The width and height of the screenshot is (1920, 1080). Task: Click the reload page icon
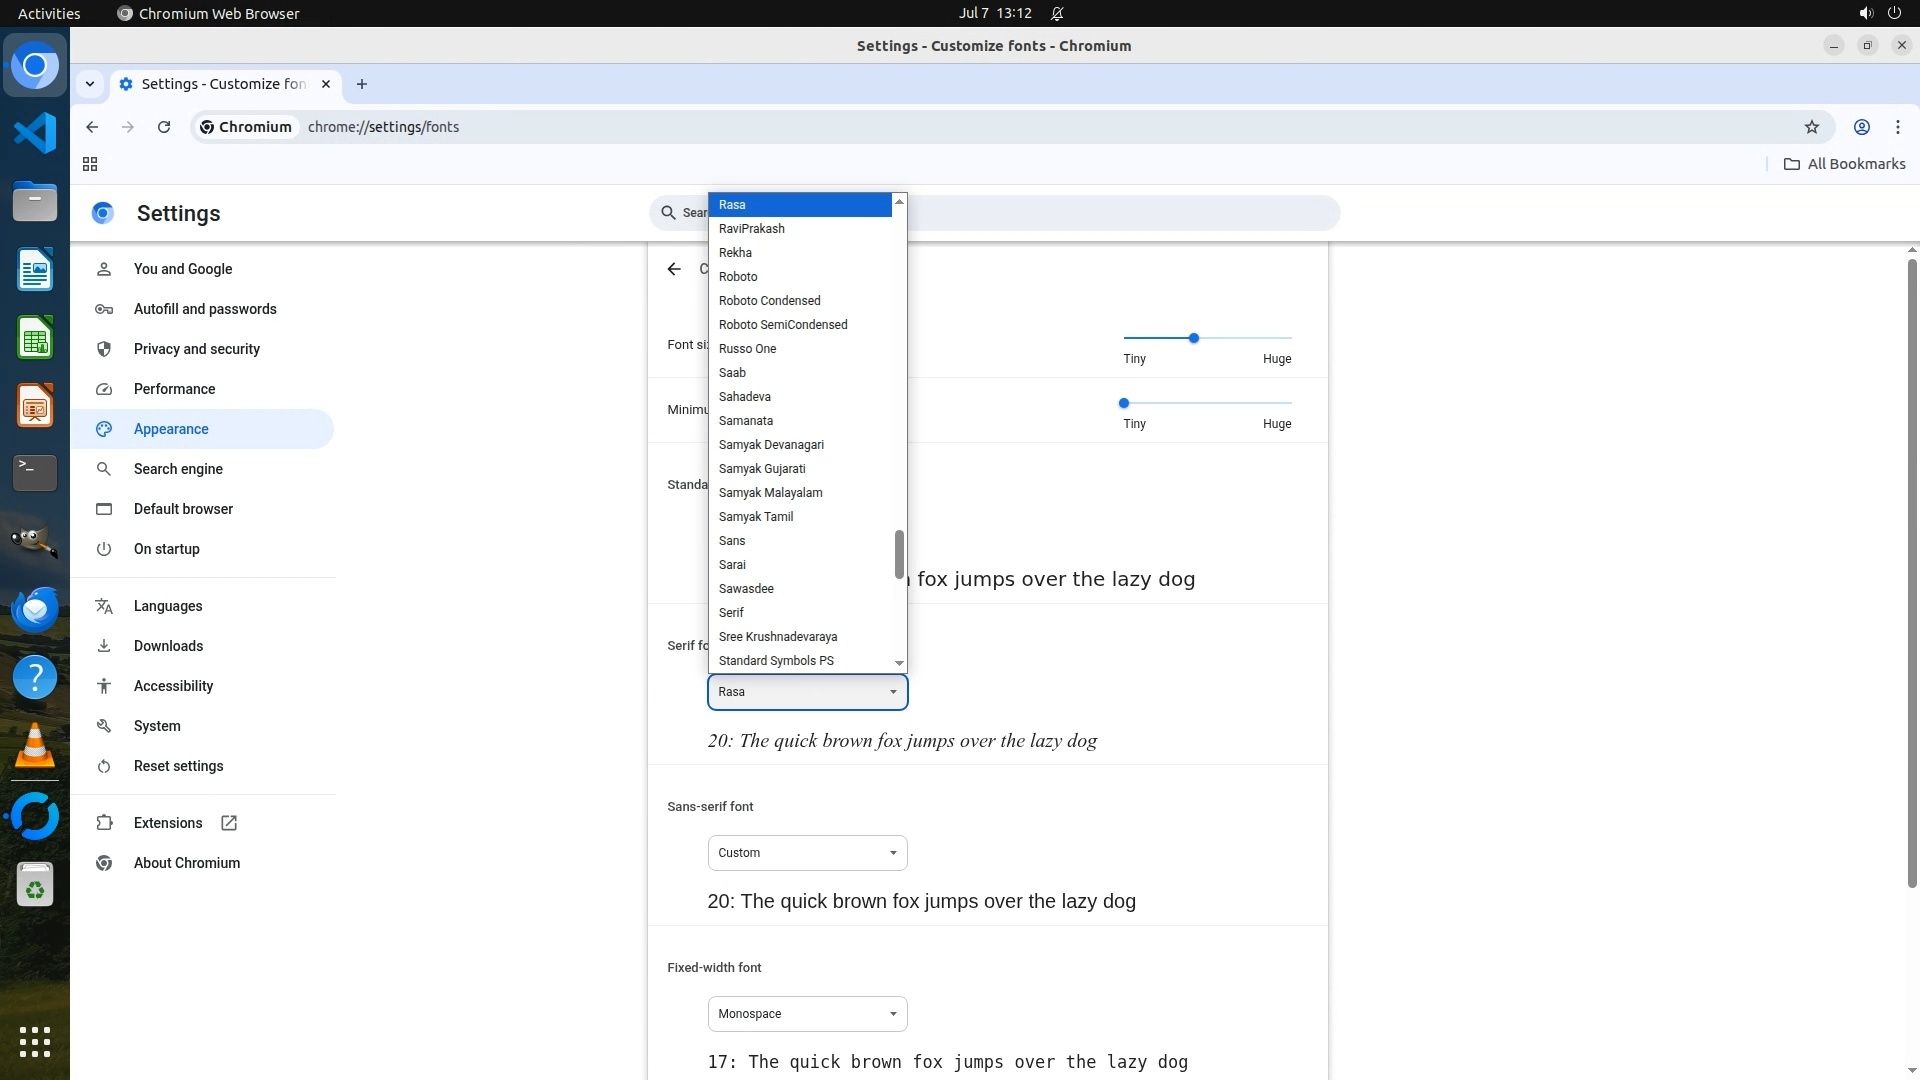pyautogui.click(x=164, y=127)
